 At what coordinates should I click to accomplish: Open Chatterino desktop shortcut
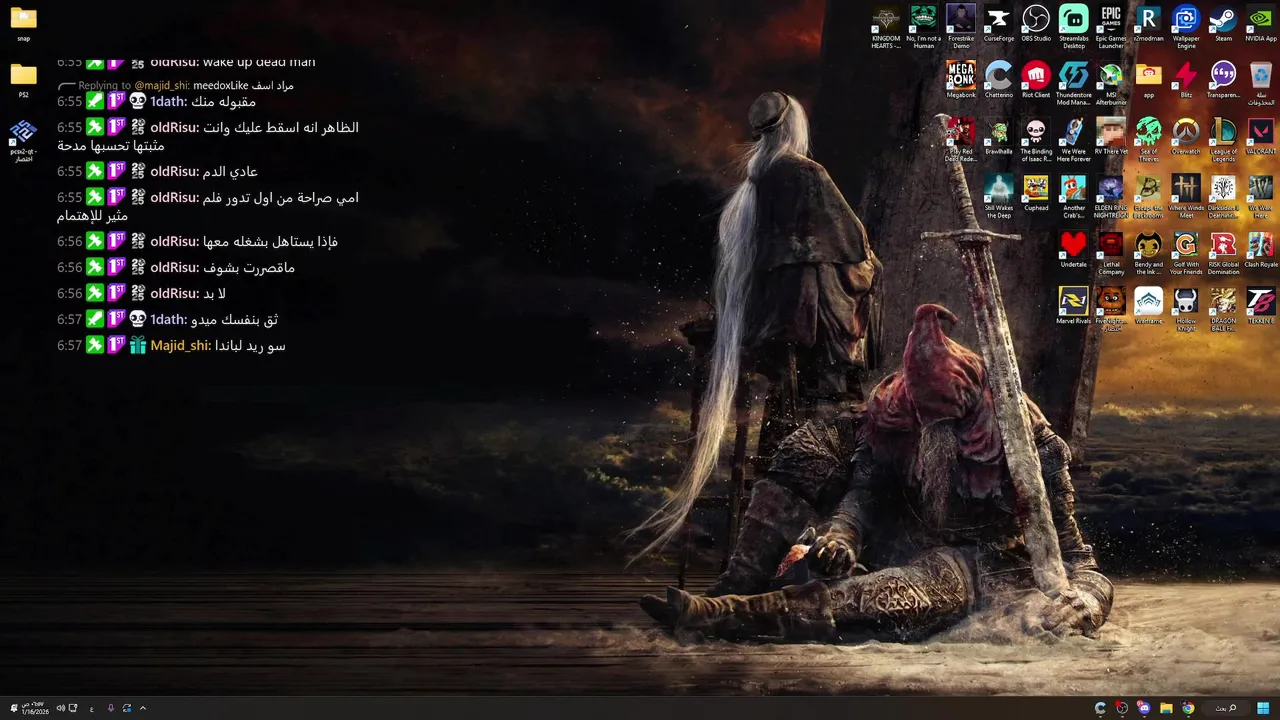point(998,80)
